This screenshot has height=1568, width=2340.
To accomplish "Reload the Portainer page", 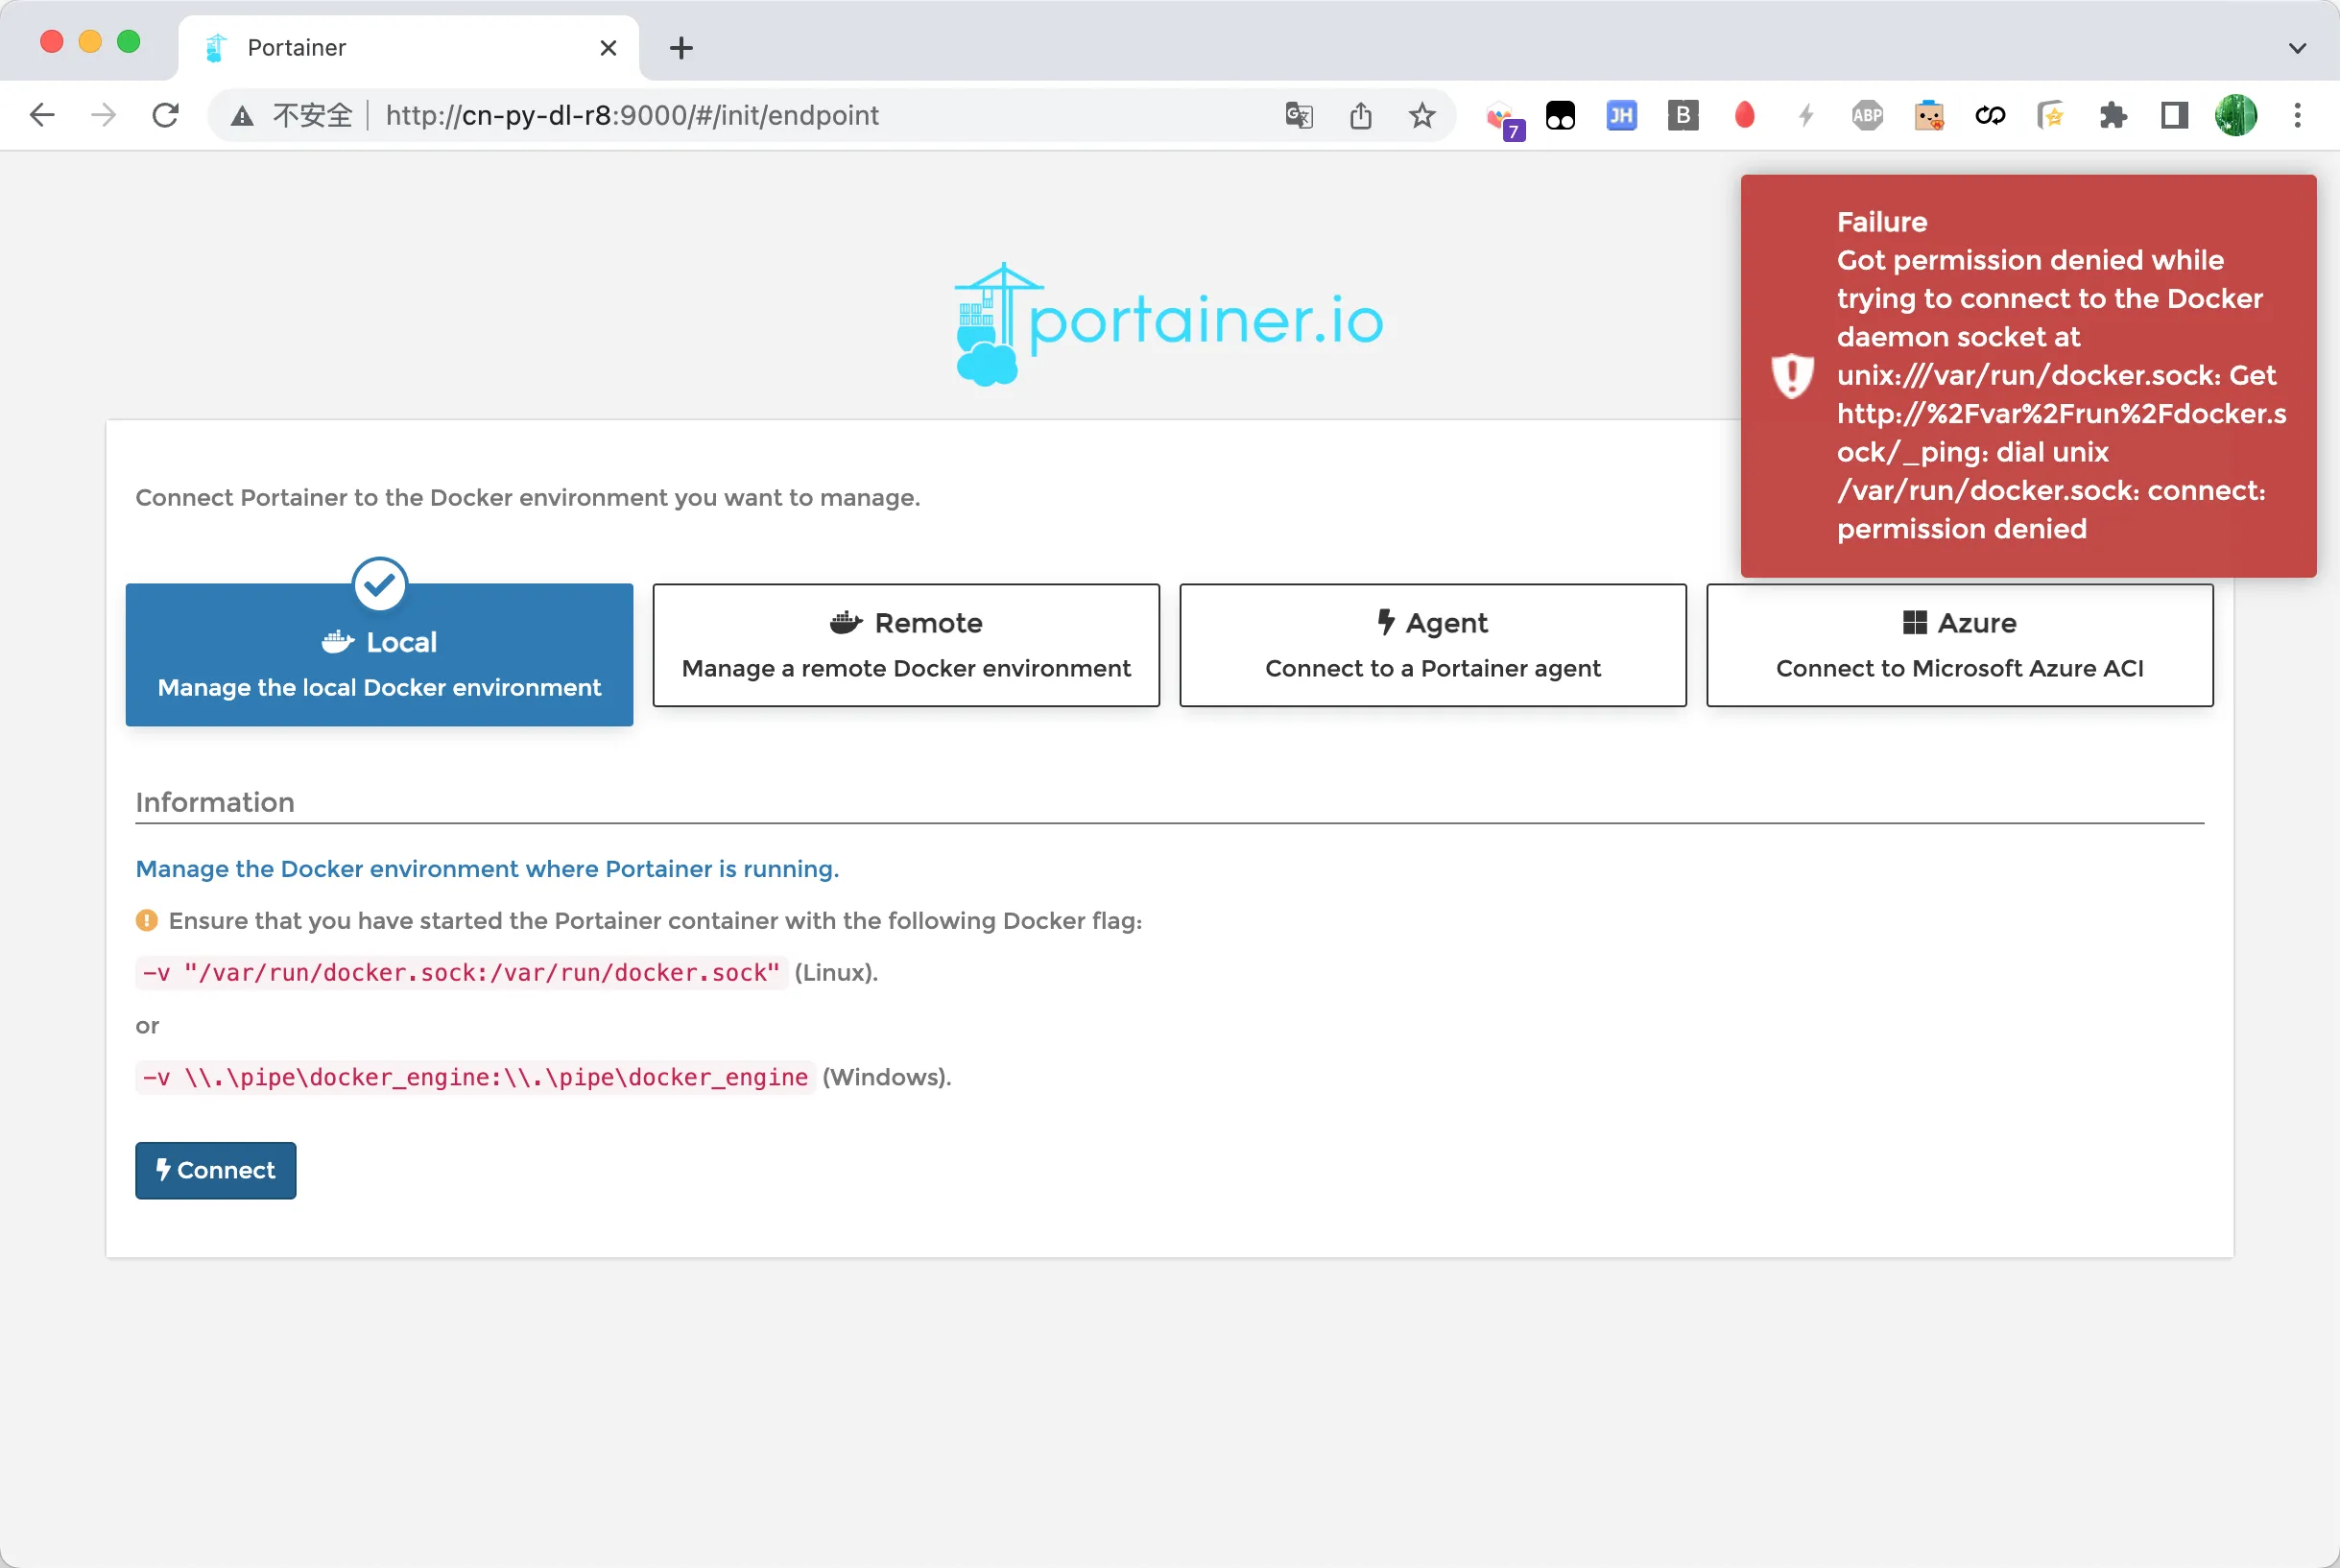I will click(x=165, y=115).
